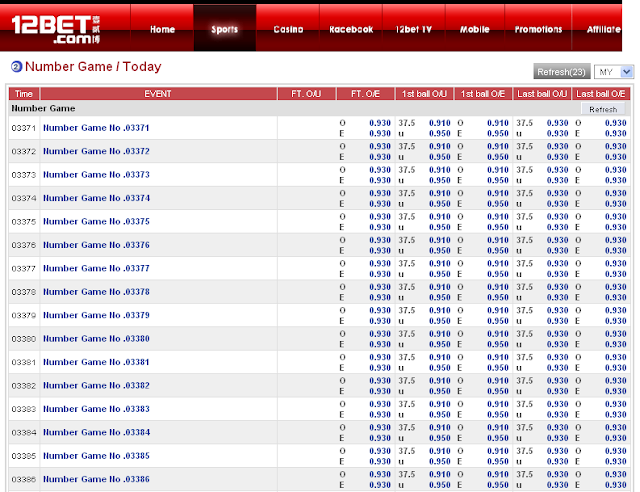Select 1st ball under 0.950 for game 03378
Screen dimensions: 640x492
[440, 298]
